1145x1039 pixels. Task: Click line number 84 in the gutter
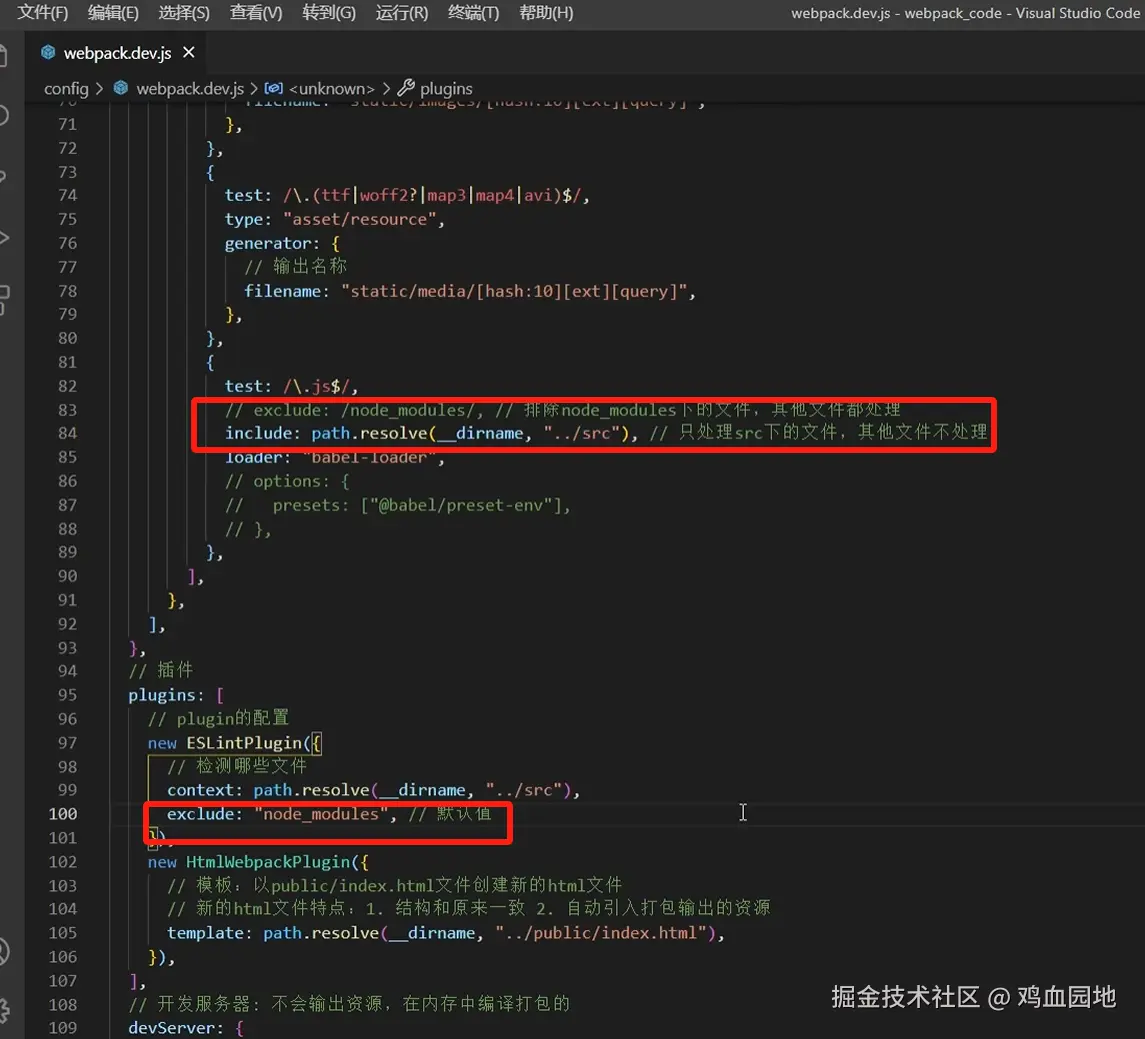coord(67,433)
